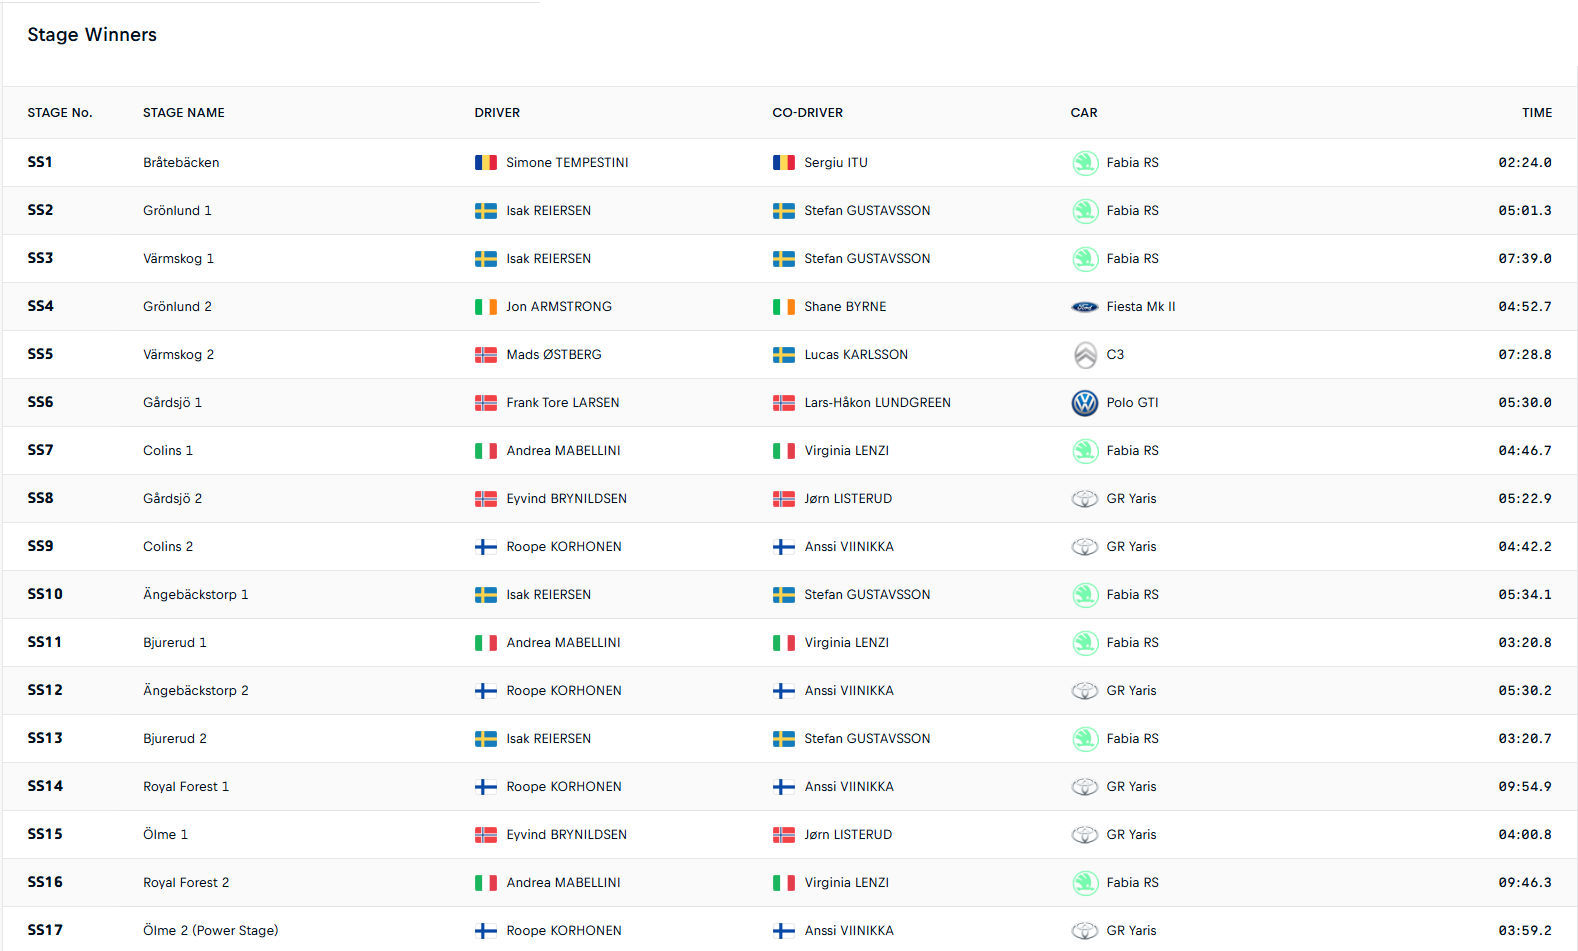Click Norwegian flag next to Mads ØSTBERG

click(485, 355)
